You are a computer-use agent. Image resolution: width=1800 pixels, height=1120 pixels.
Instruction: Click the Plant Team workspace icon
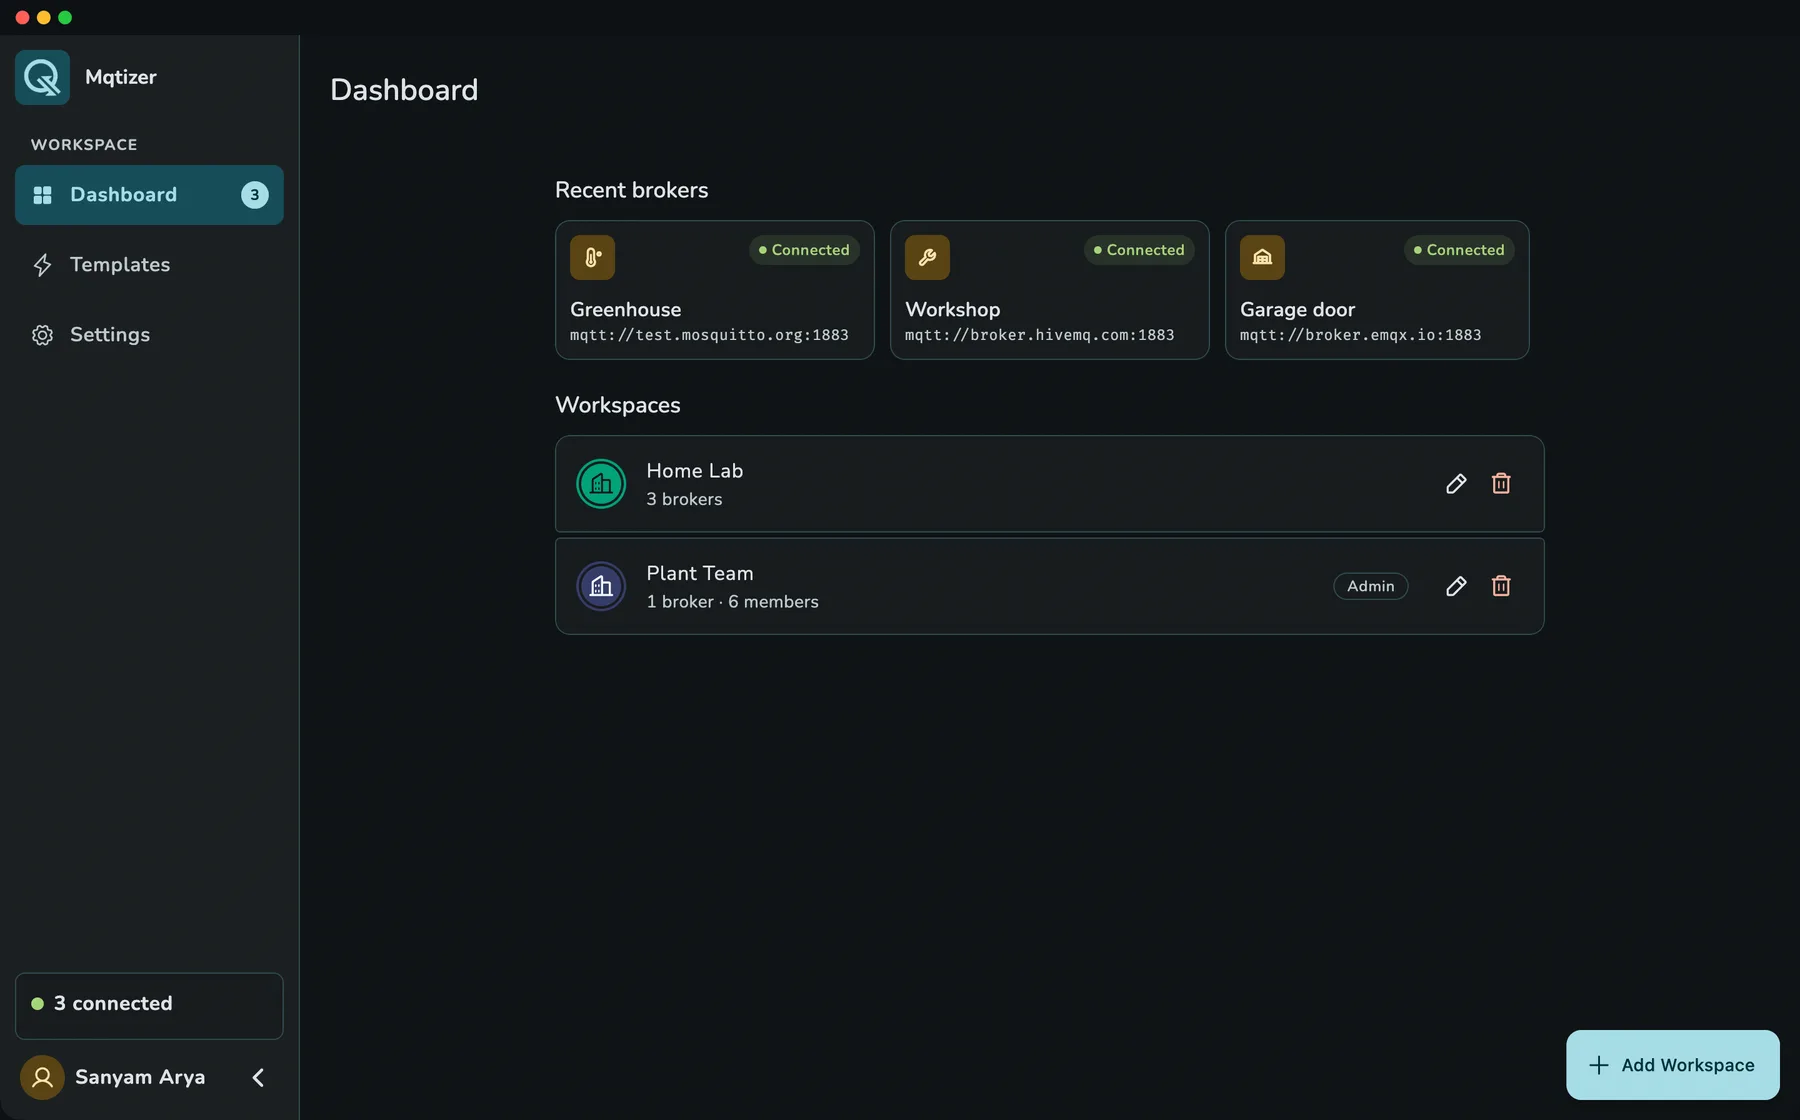[x=601, y=586]
